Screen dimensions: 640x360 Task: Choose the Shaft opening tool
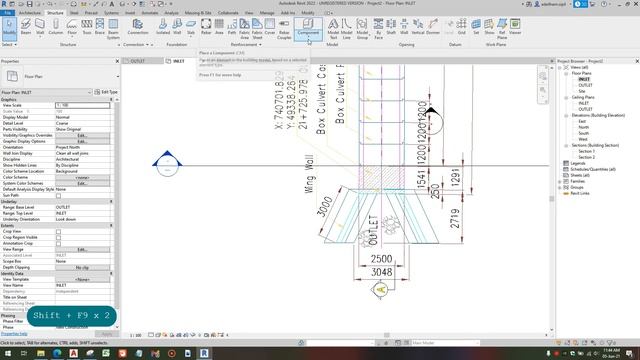(x=391, y=27)
